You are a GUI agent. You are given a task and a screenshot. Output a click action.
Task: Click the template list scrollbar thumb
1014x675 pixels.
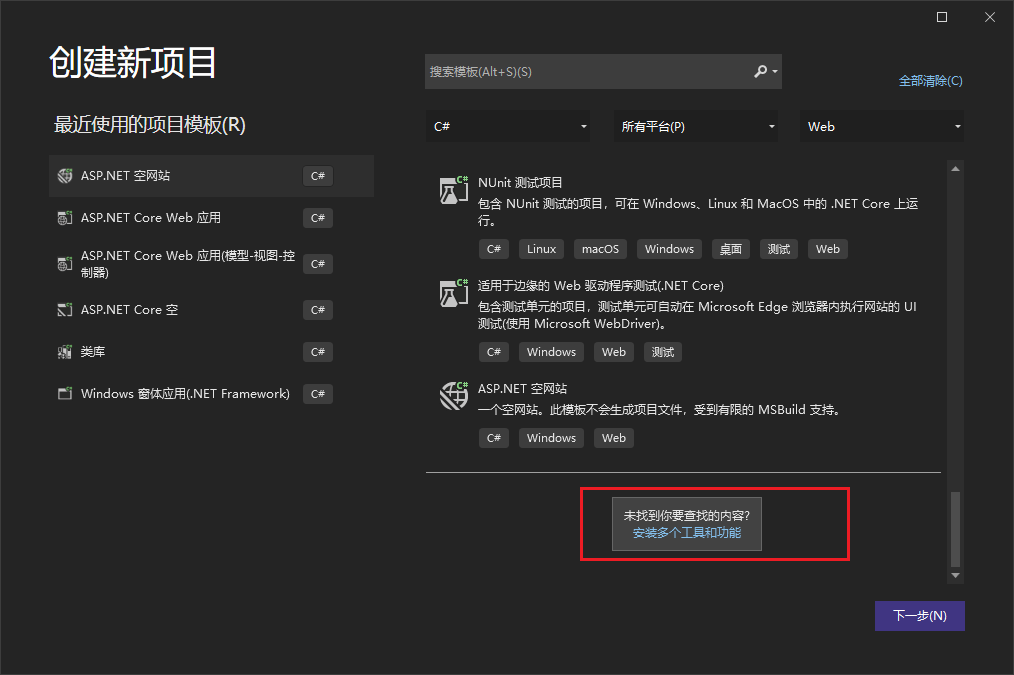[x=955, y=529]
